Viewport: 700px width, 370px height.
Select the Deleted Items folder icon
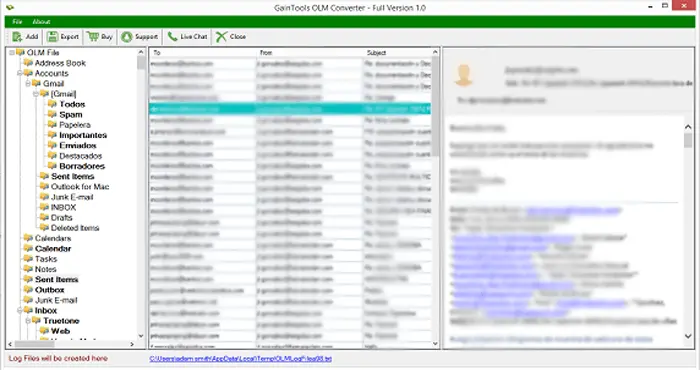44,228
